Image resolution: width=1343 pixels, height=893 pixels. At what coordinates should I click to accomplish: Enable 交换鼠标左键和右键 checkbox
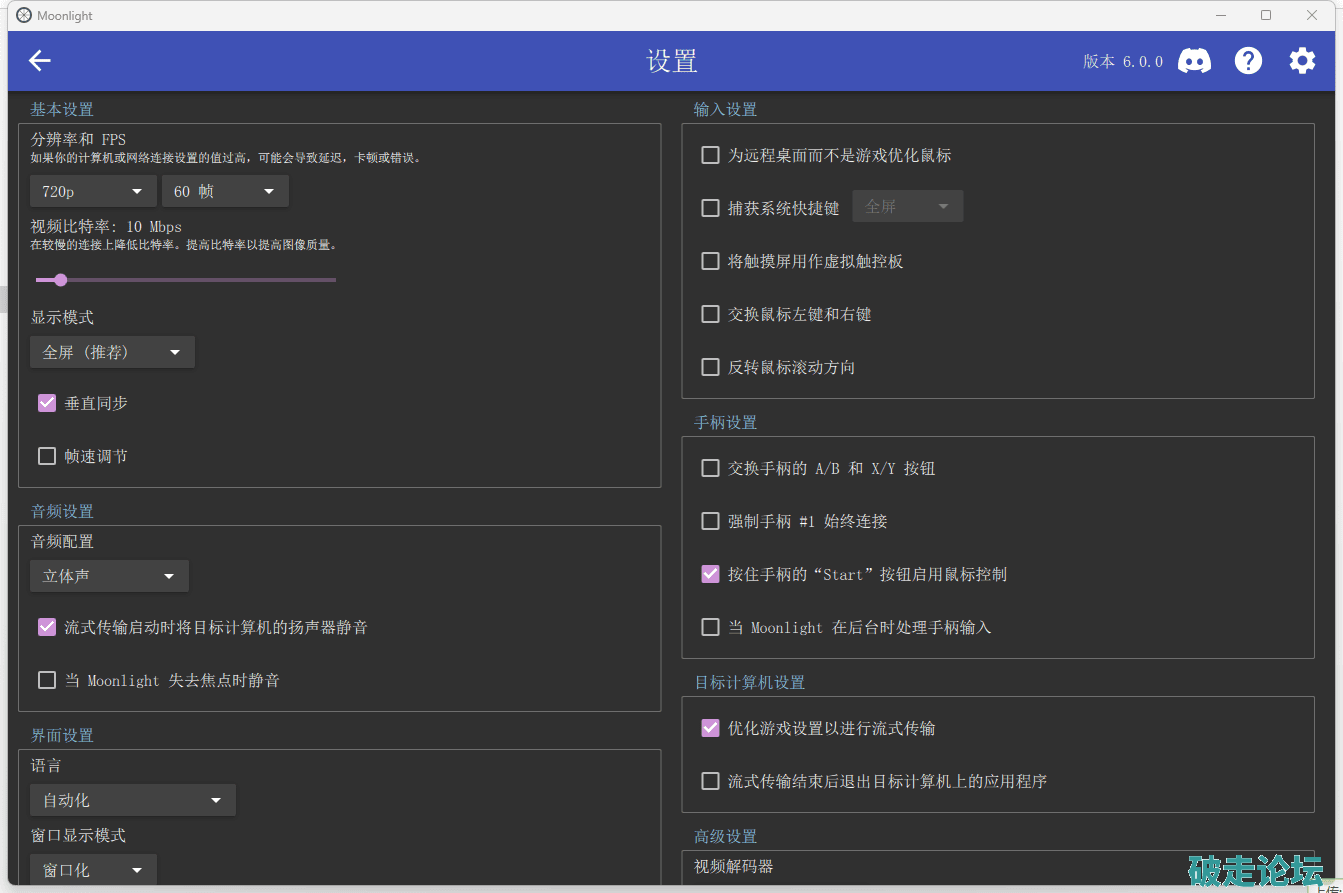[x=710, y=314]
